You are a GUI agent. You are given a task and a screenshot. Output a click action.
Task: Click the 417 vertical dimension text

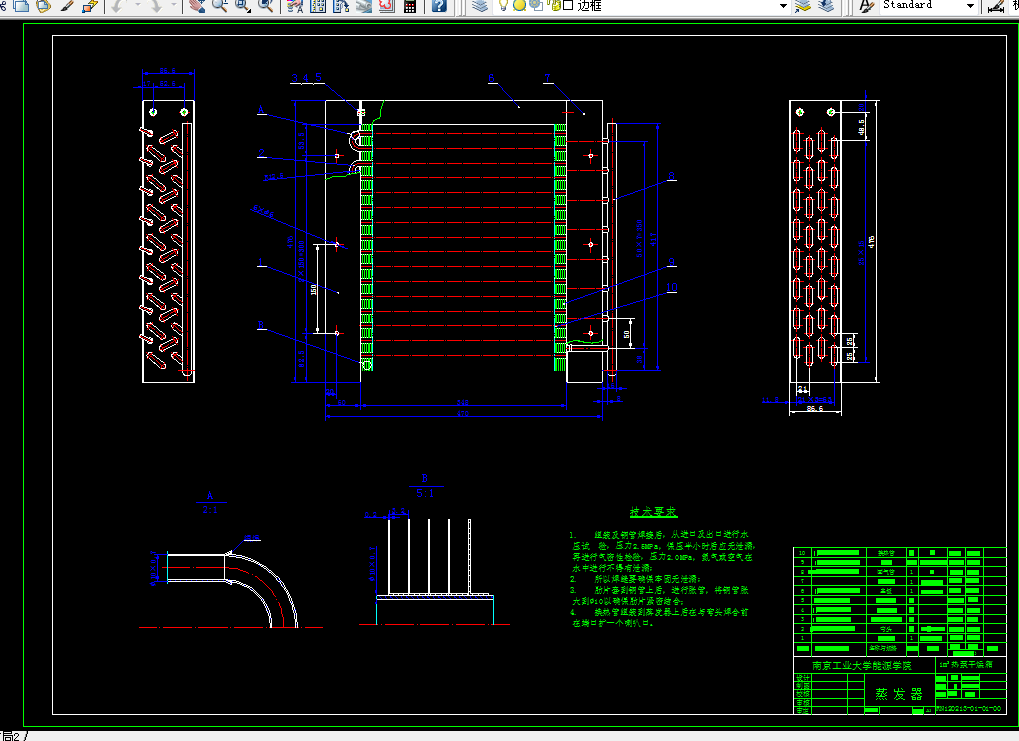tap(653, 239)
